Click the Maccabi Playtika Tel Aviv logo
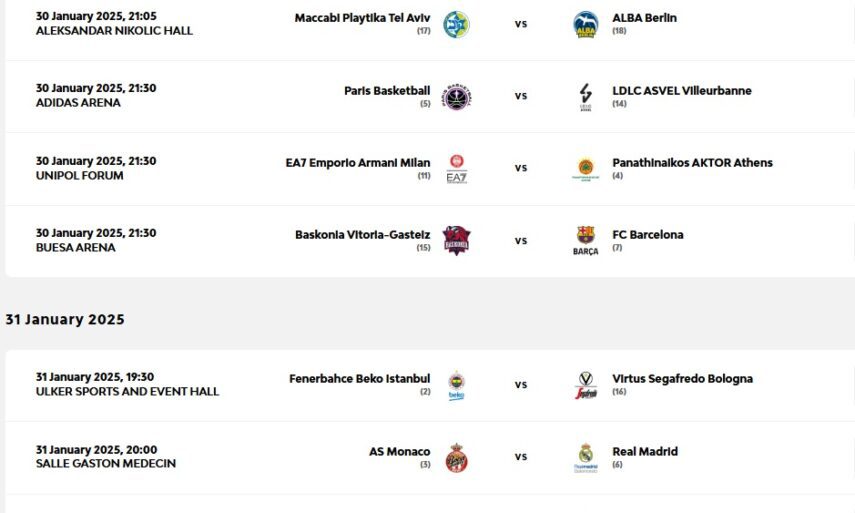Viewport: 855px width, 513px height. pos(456,24)
